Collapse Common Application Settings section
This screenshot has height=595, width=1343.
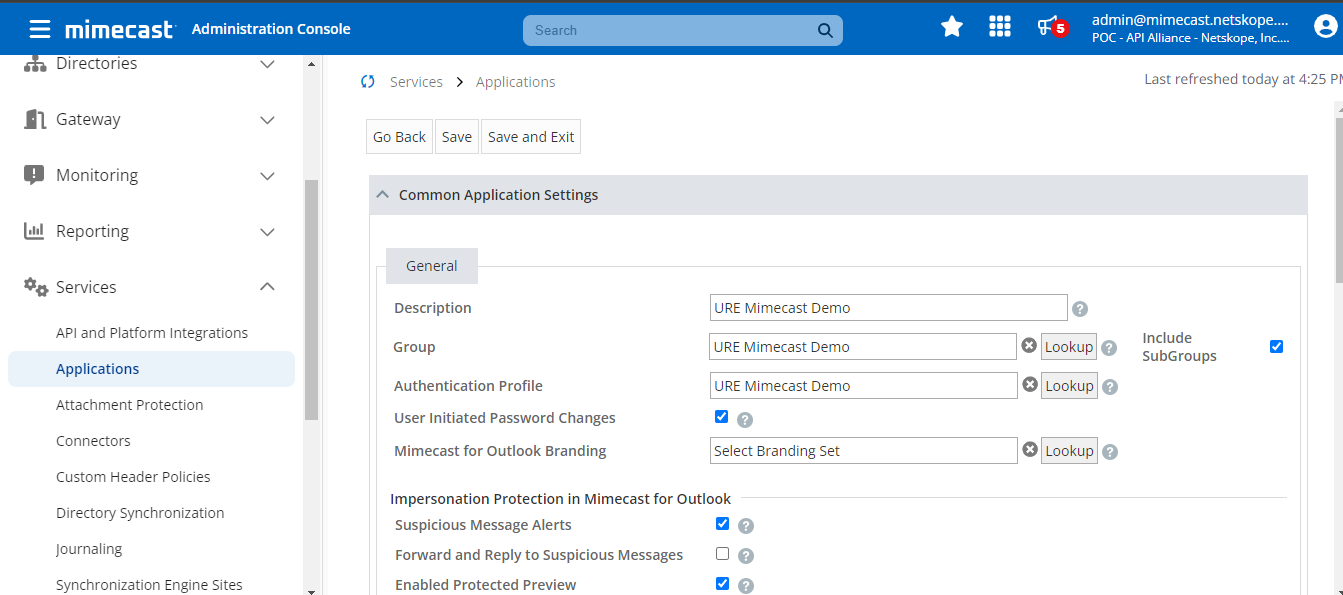[382, 195]
